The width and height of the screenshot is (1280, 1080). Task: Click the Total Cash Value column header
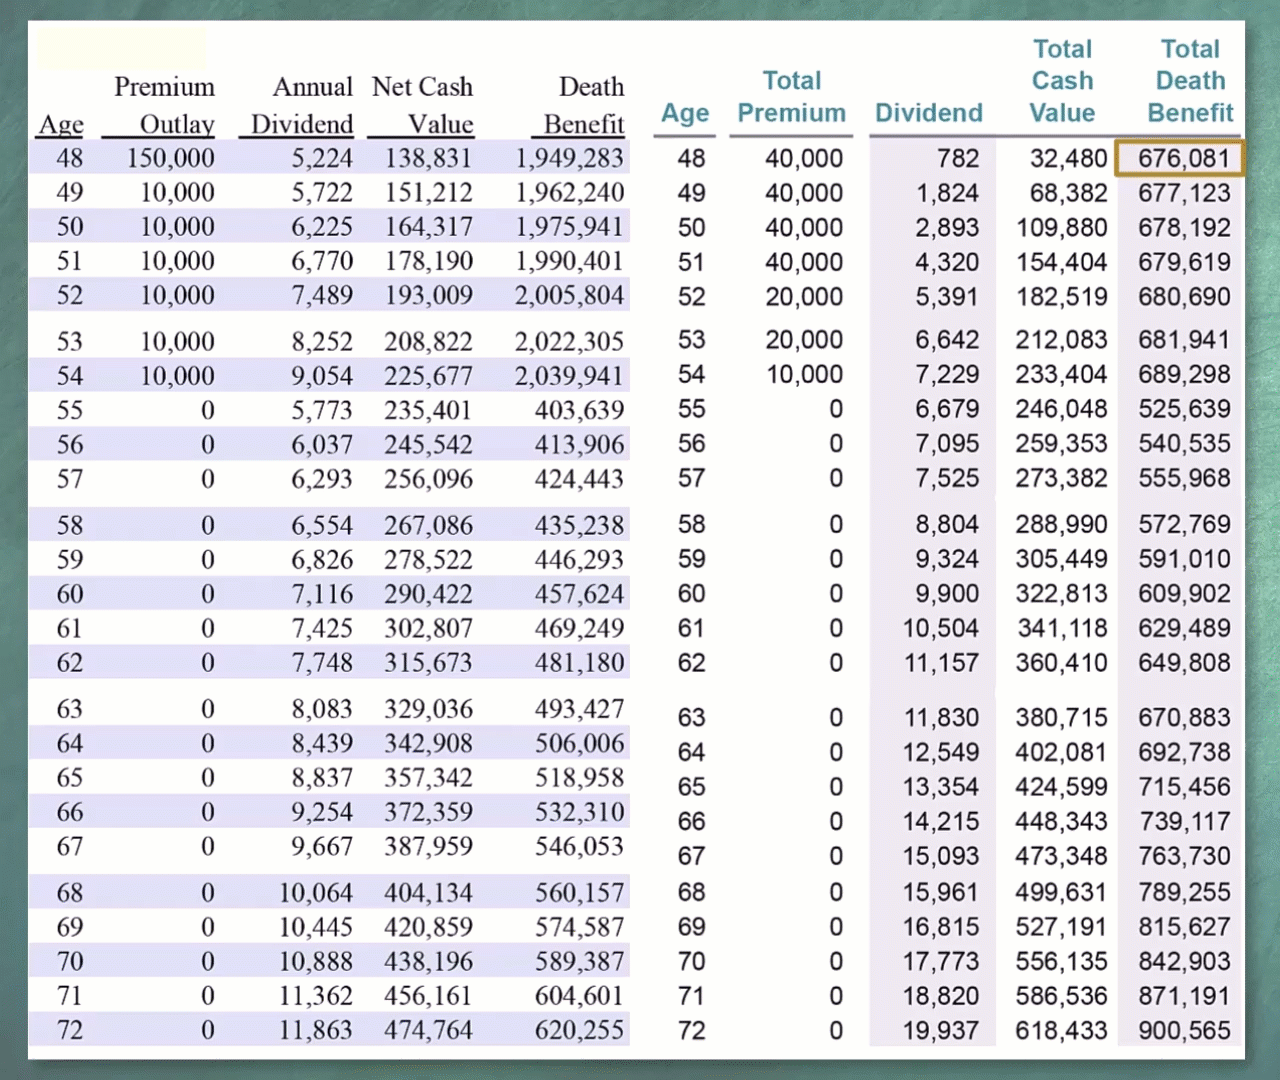pos(1062,81)
